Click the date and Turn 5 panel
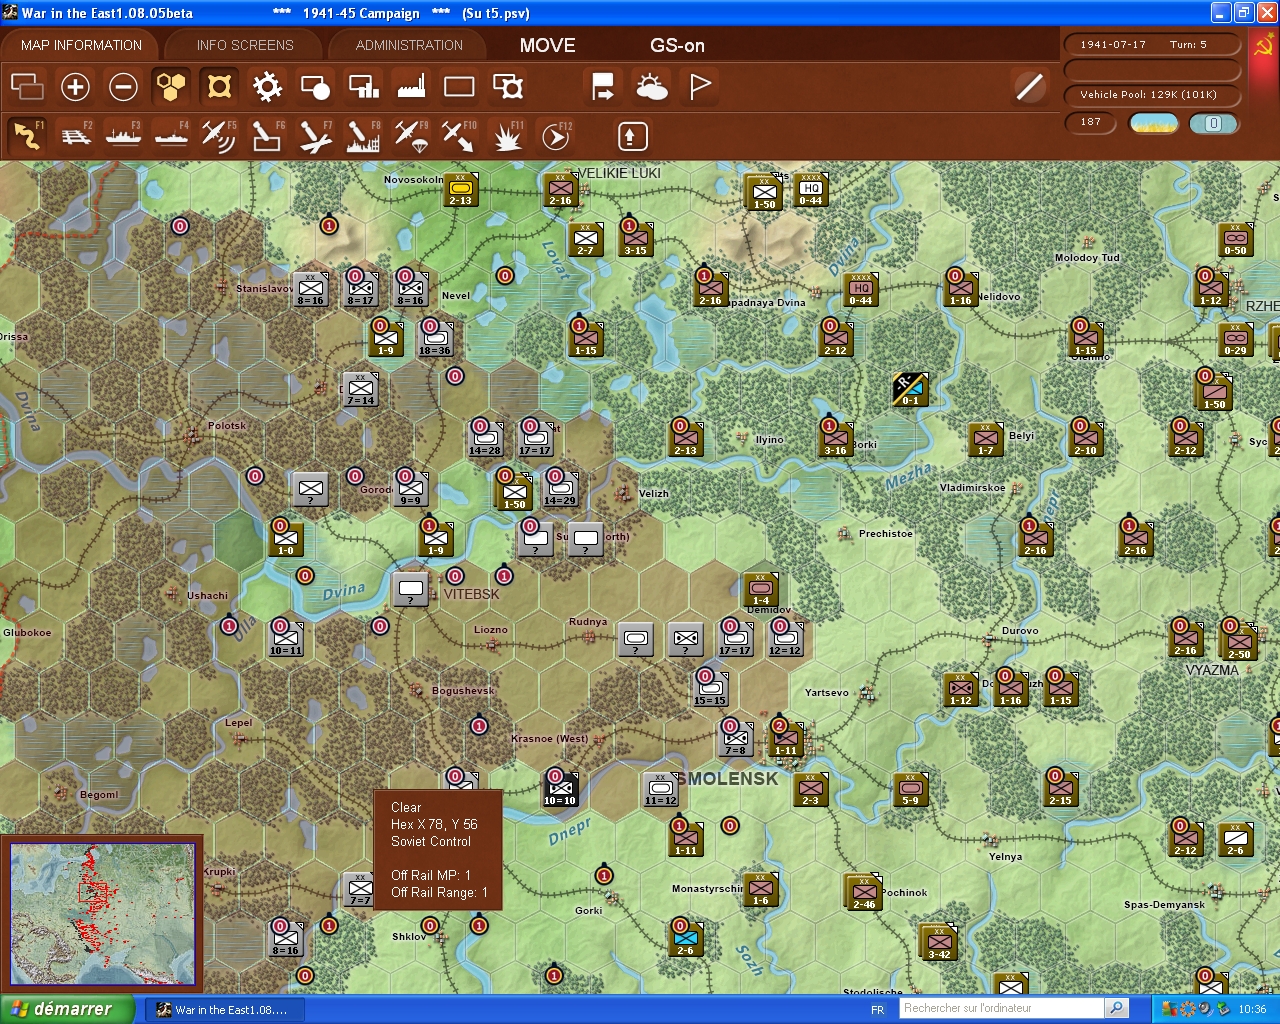Screen dimensions: 1280x1024 [x=1152, y=44]
